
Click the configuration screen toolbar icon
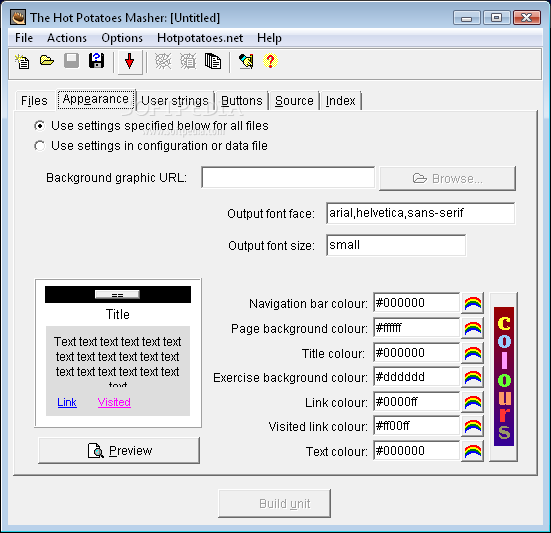click(246, 61)
